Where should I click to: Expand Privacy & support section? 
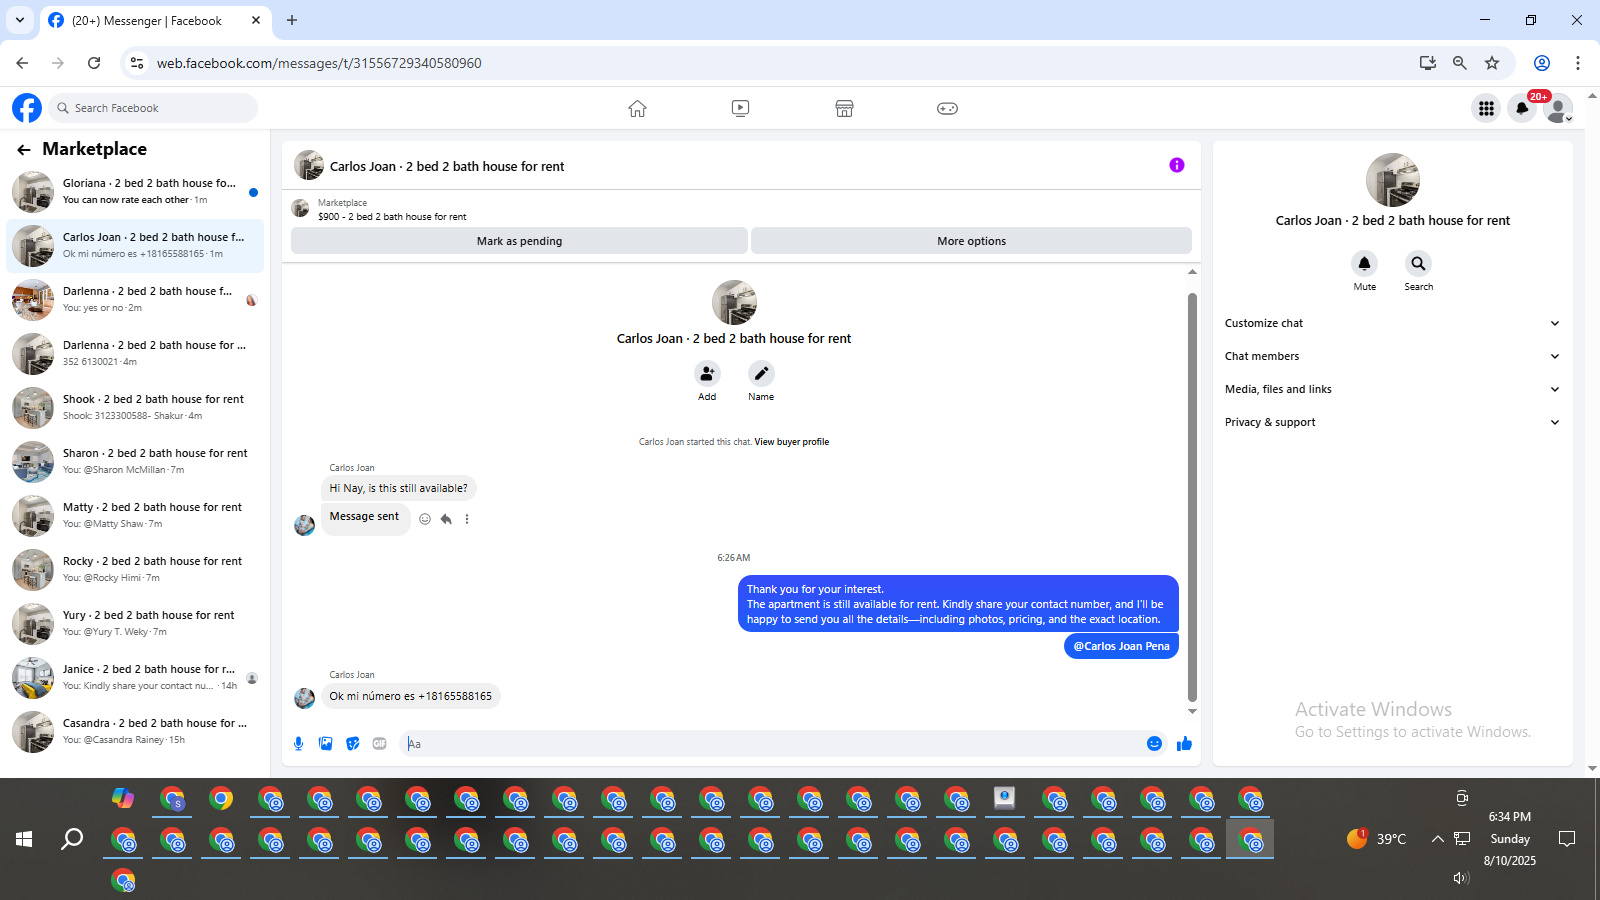(1392, 422)
